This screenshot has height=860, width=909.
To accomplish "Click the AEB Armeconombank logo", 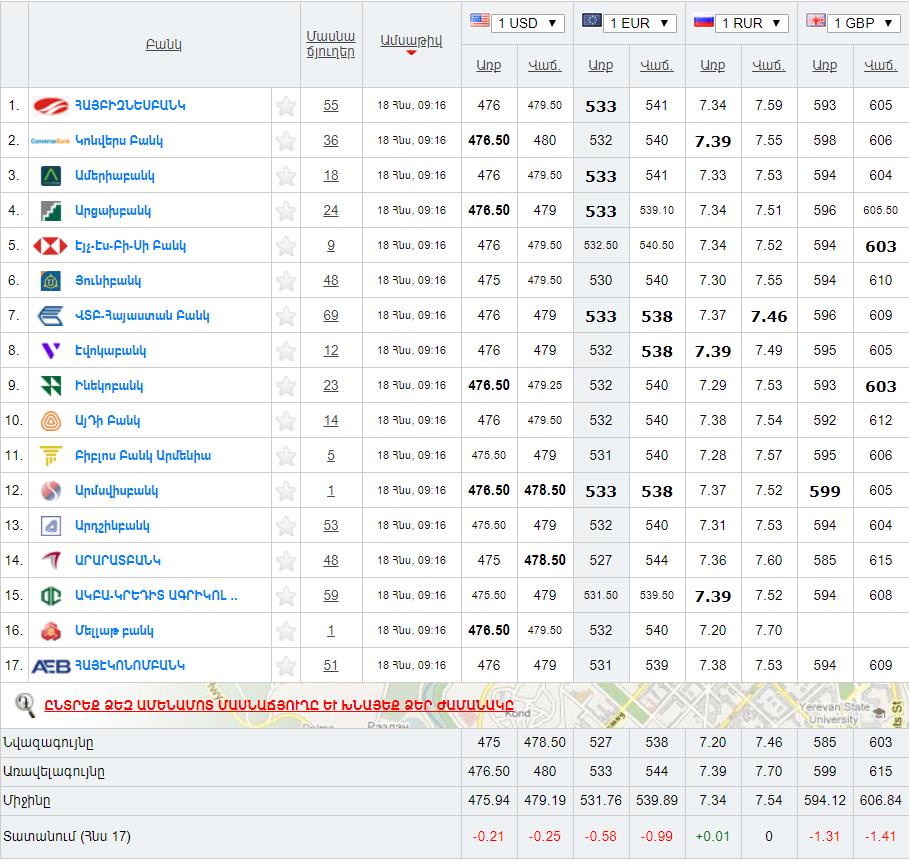I will point(51,666).
